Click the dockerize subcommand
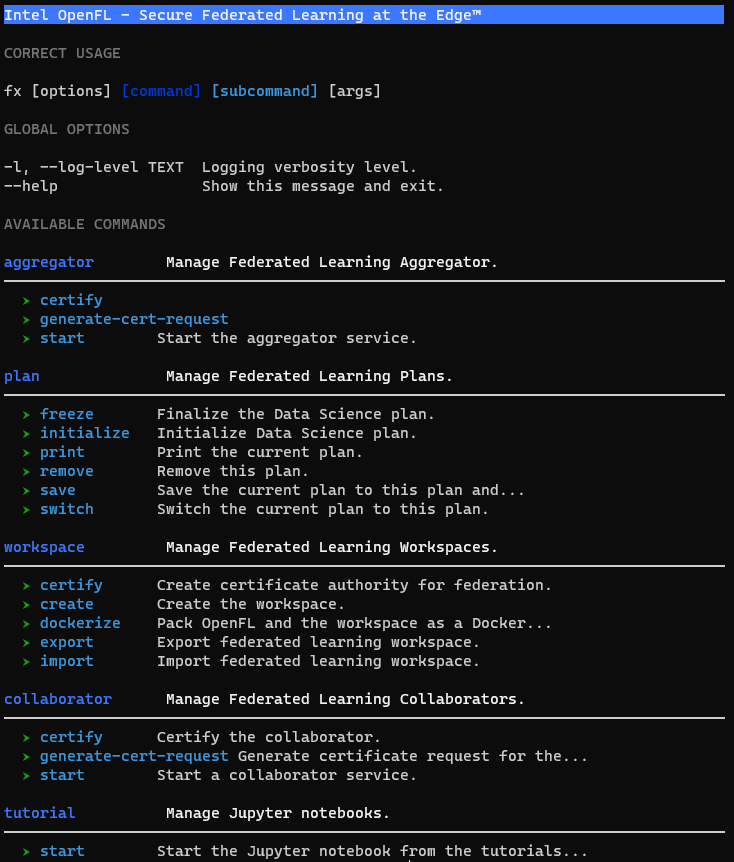Viewport: 734px width, 862px height. point(80,623)
